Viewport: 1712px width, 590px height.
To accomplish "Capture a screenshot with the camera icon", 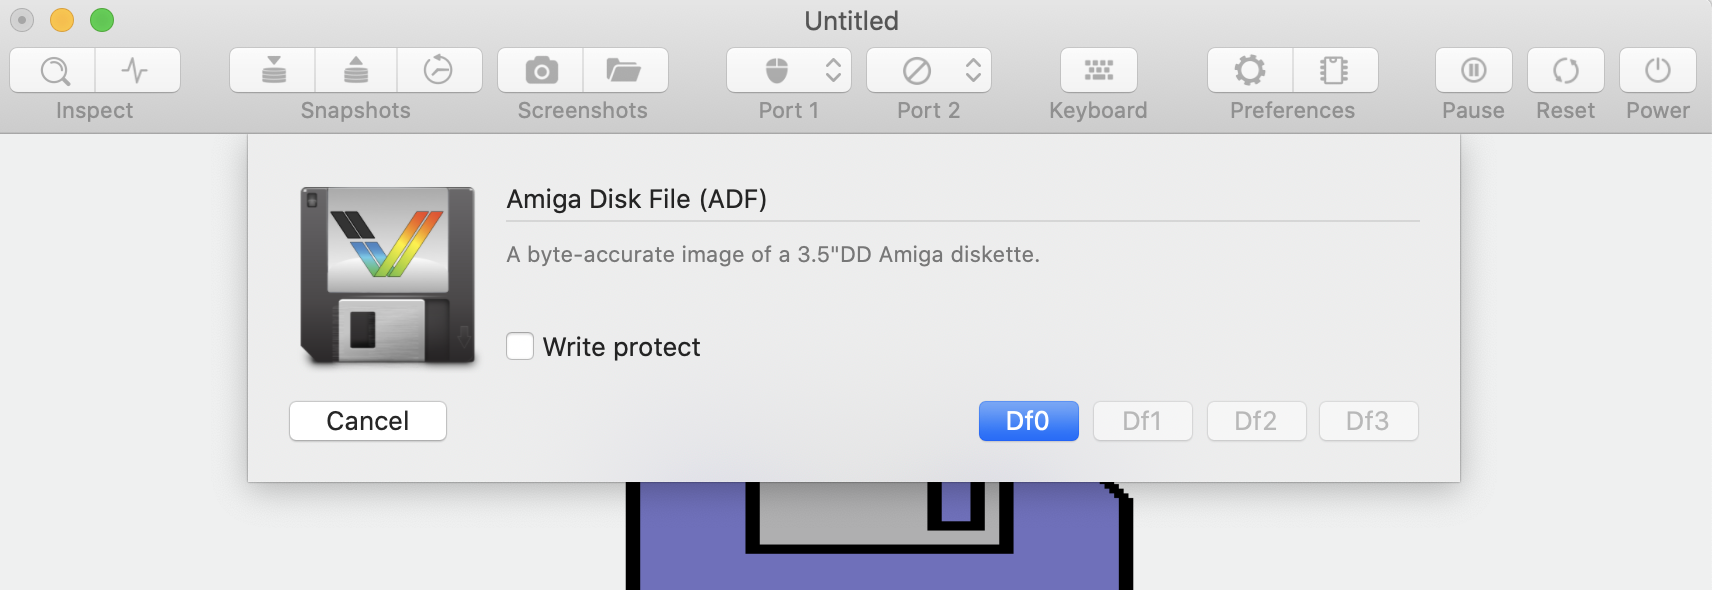I will click(x=539, y=70).
